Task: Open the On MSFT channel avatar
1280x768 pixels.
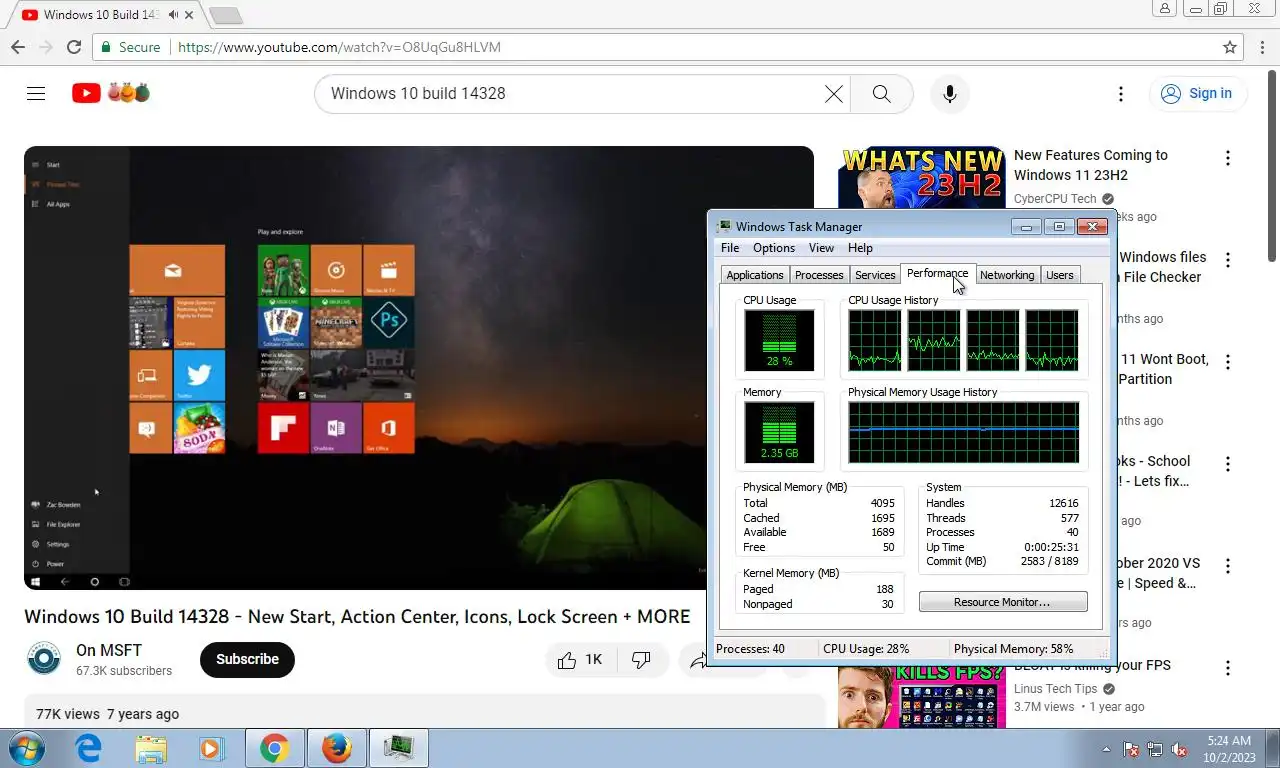Action: coord(44,659)
